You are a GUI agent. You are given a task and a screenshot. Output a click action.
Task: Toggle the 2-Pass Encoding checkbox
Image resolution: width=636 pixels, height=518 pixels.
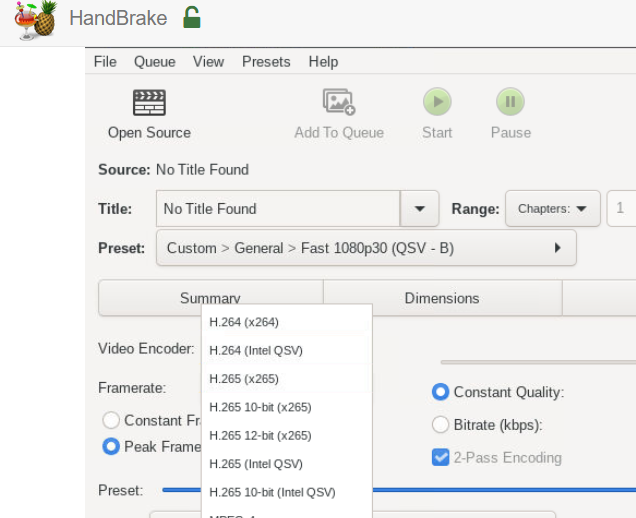coord(440,458)
